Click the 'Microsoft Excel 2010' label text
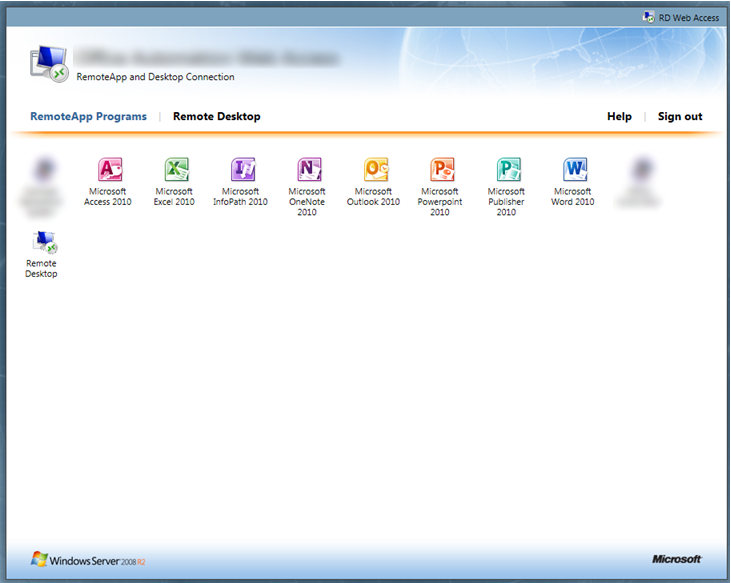The width and height of the screenshot is (731, 583). [x=174, y=197]
